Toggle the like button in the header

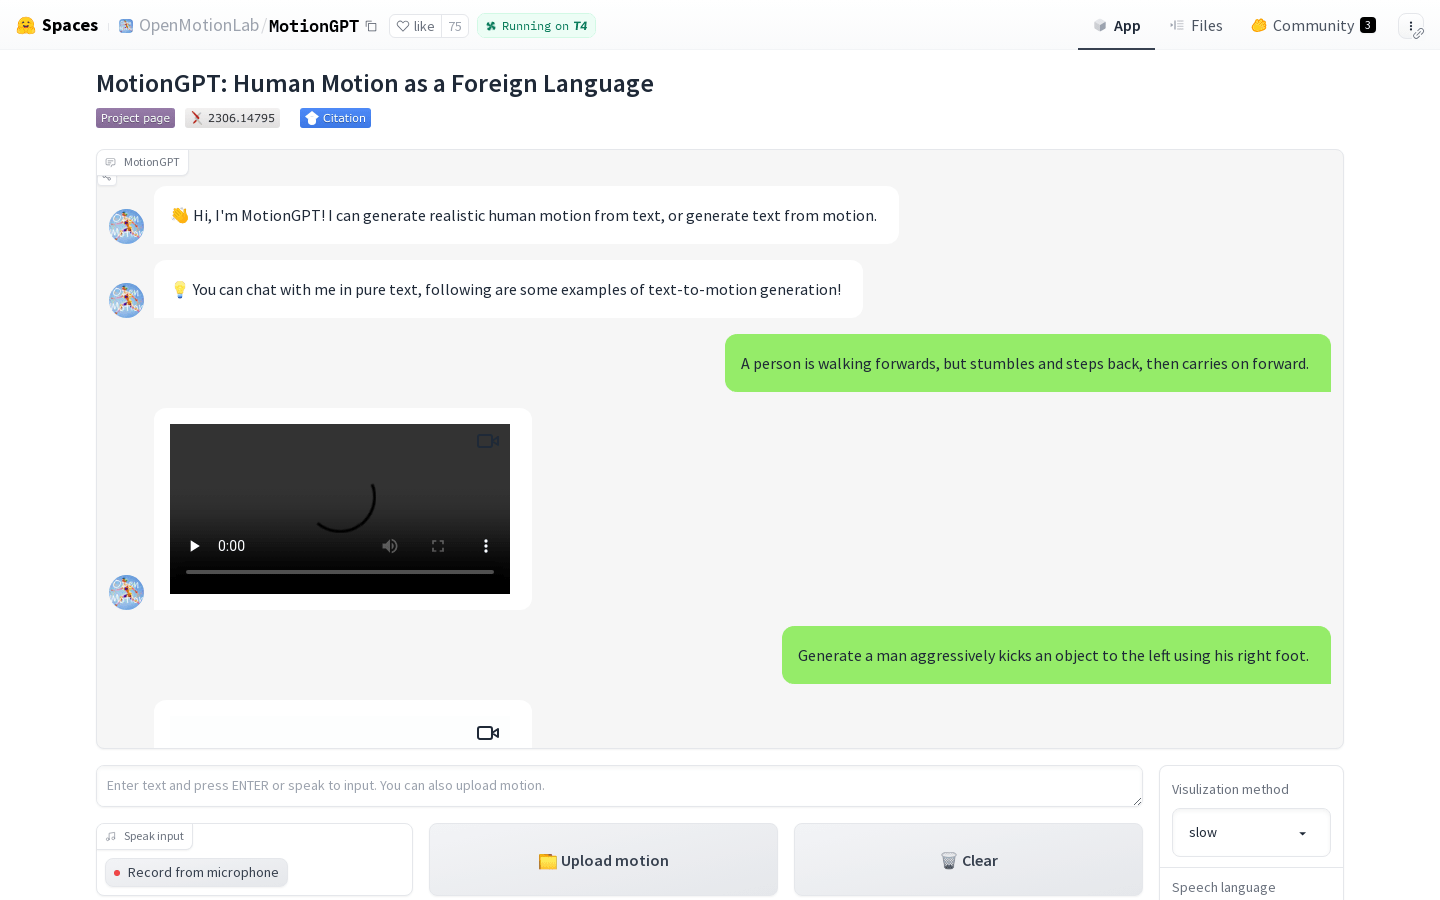(x=416, y=26)
